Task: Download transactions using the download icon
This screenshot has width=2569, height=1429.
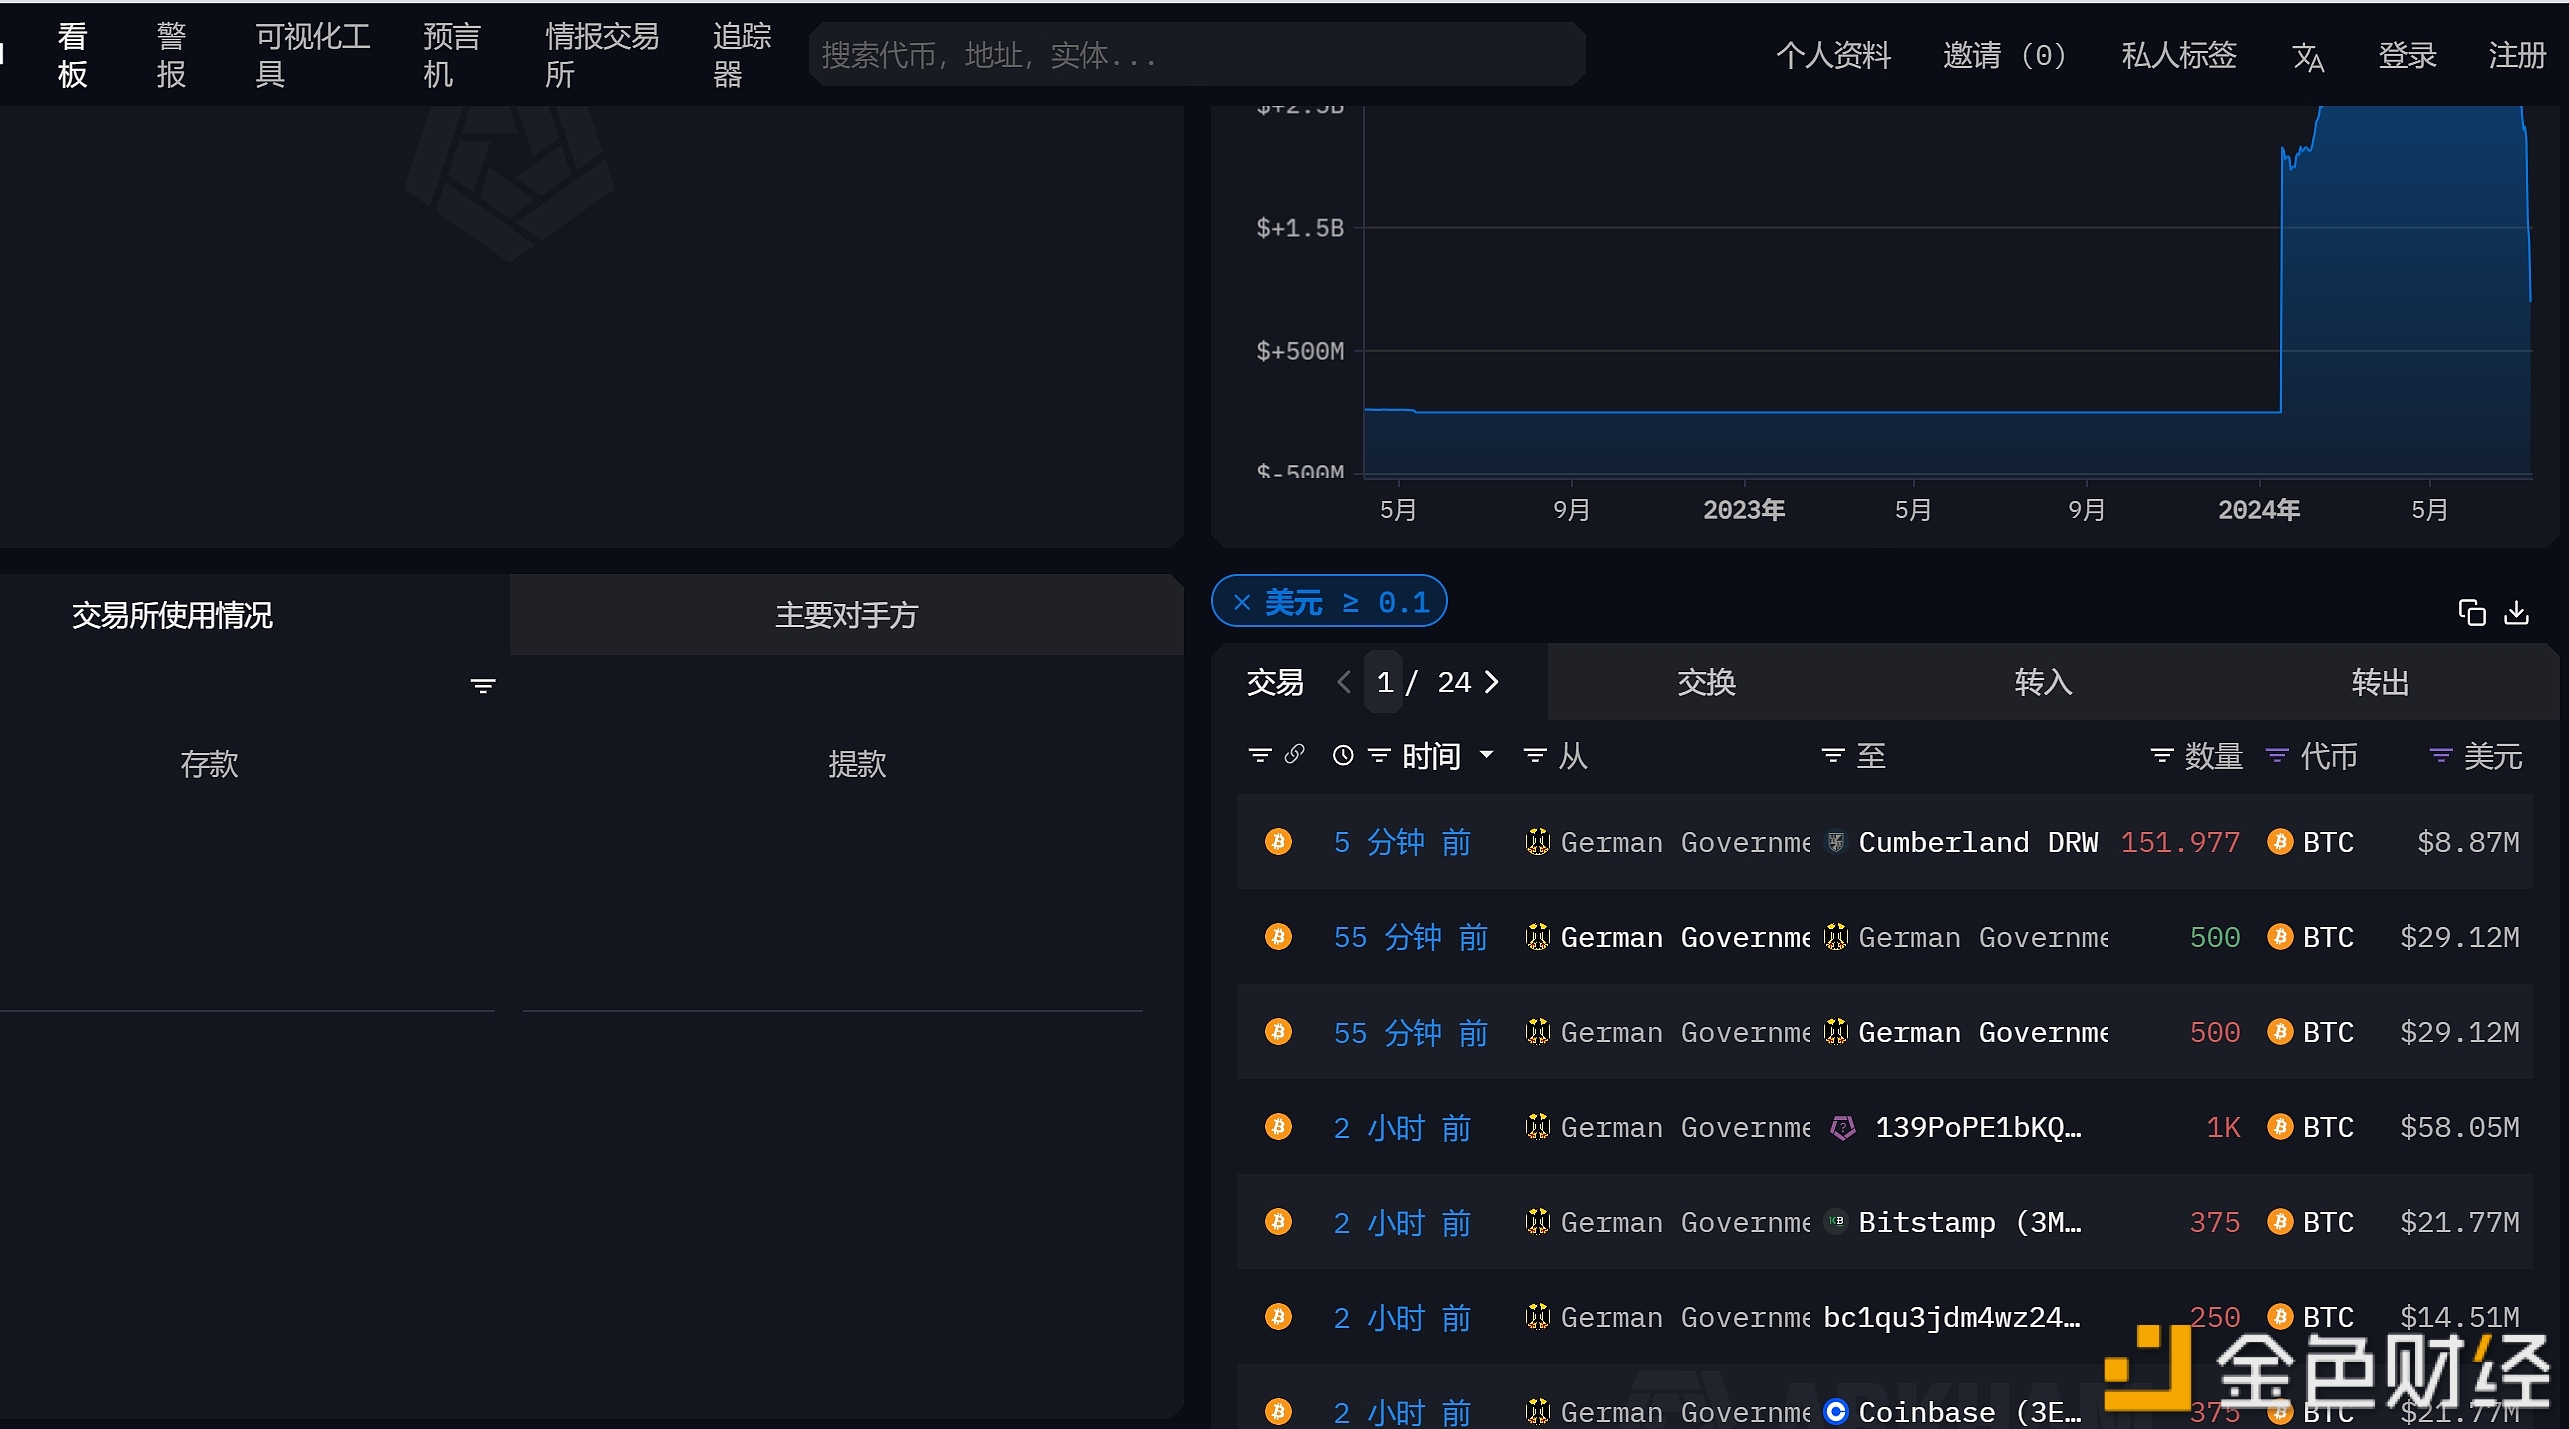Action: 2516,612
